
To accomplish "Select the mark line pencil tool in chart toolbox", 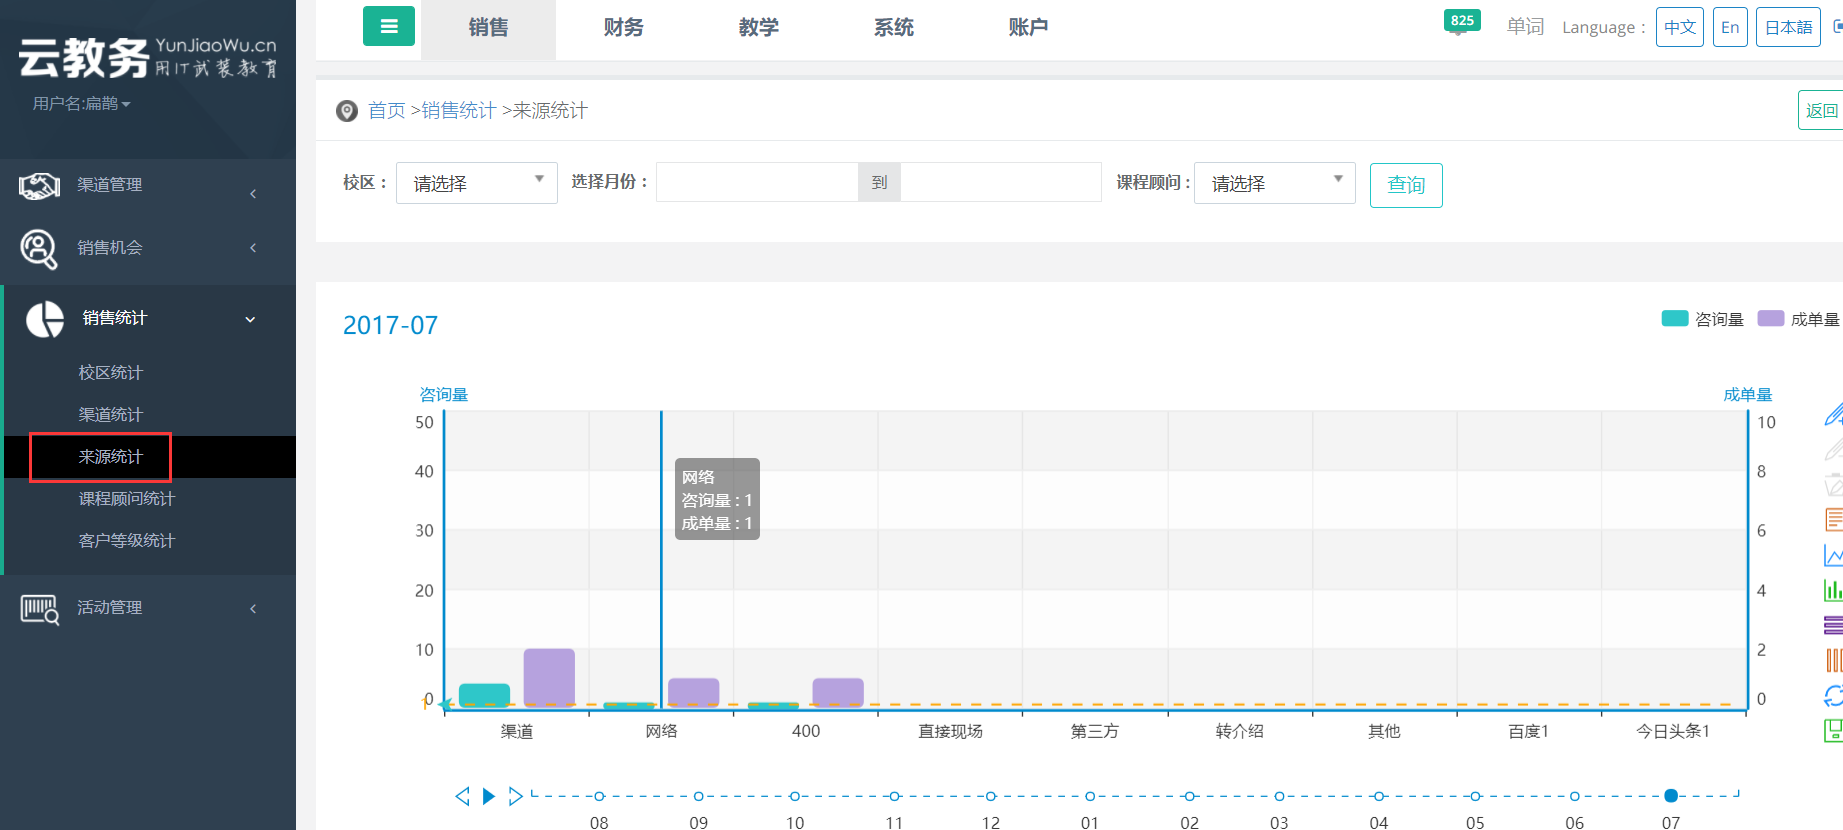I will tap(1834, 414).
